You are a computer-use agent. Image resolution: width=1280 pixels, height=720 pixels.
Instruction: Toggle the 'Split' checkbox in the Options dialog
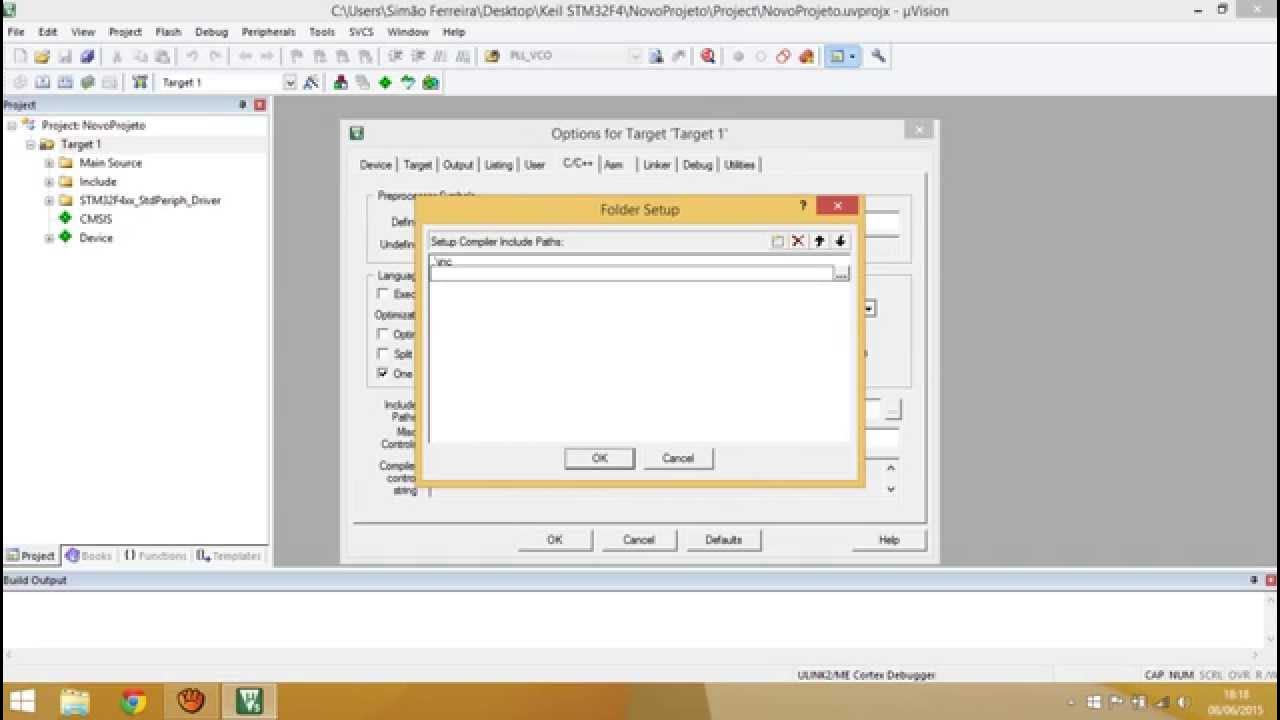(382, 354)
